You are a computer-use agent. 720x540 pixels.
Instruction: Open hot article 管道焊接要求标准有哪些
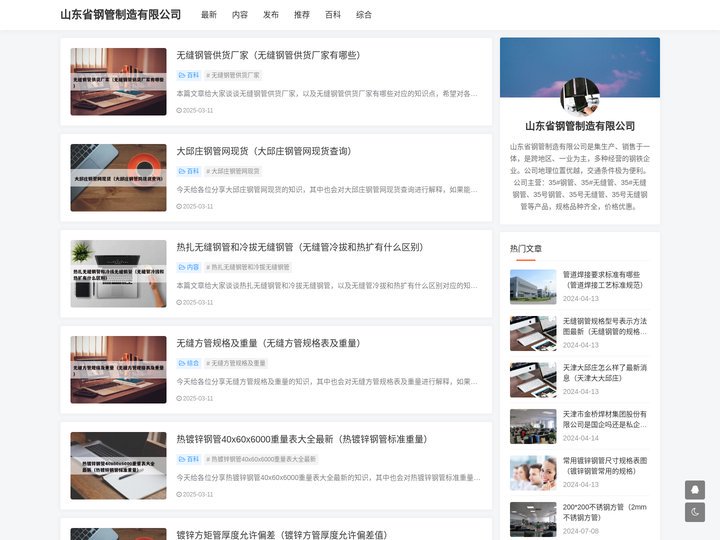coord(603,280)
